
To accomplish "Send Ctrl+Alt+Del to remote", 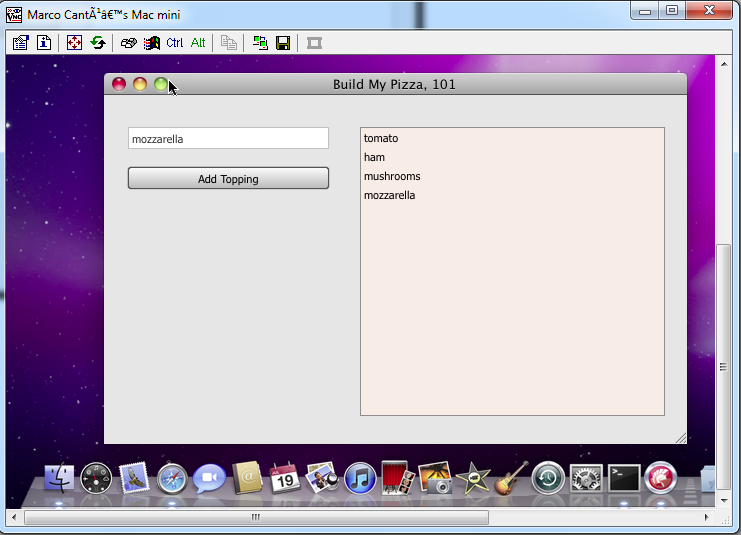I will 129,43.
